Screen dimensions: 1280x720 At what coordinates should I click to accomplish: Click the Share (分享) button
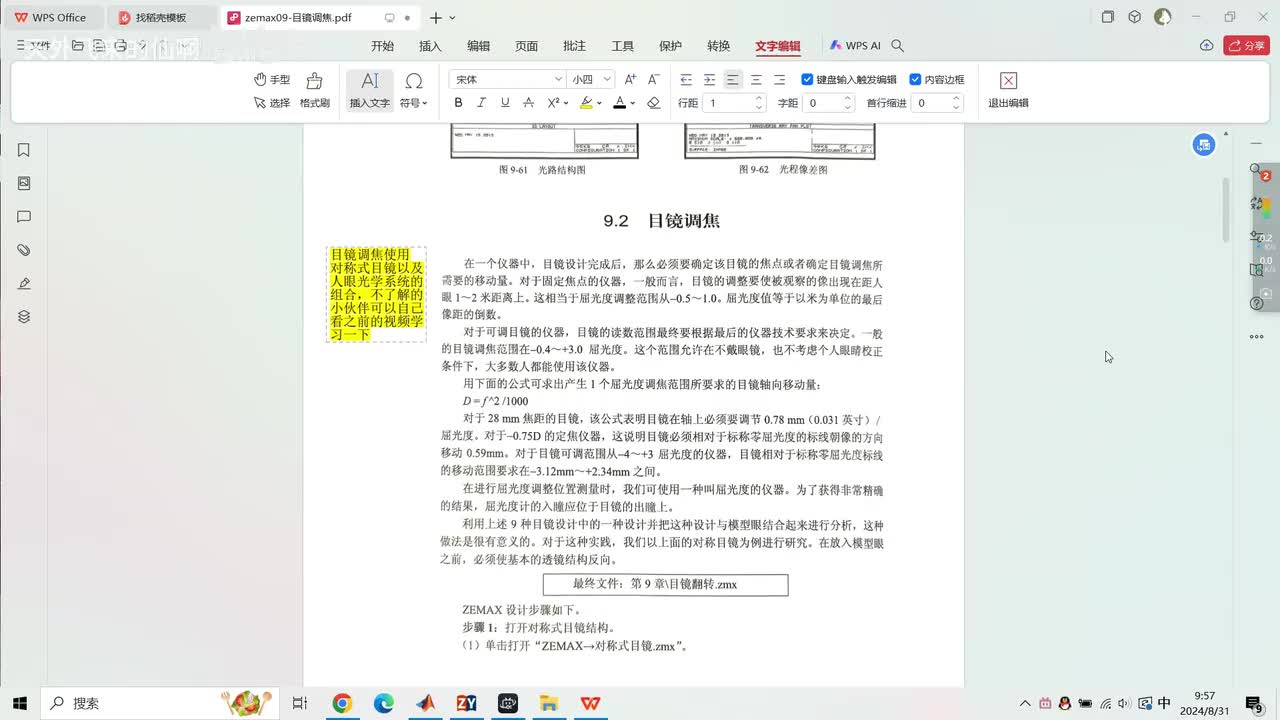(x=1246, y=46)
